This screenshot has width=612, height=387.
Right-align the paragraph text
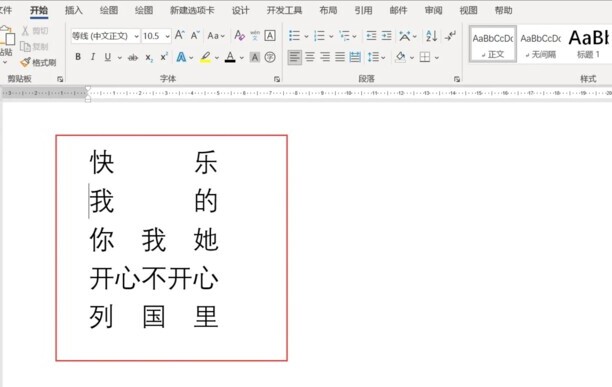coord(325,57)
